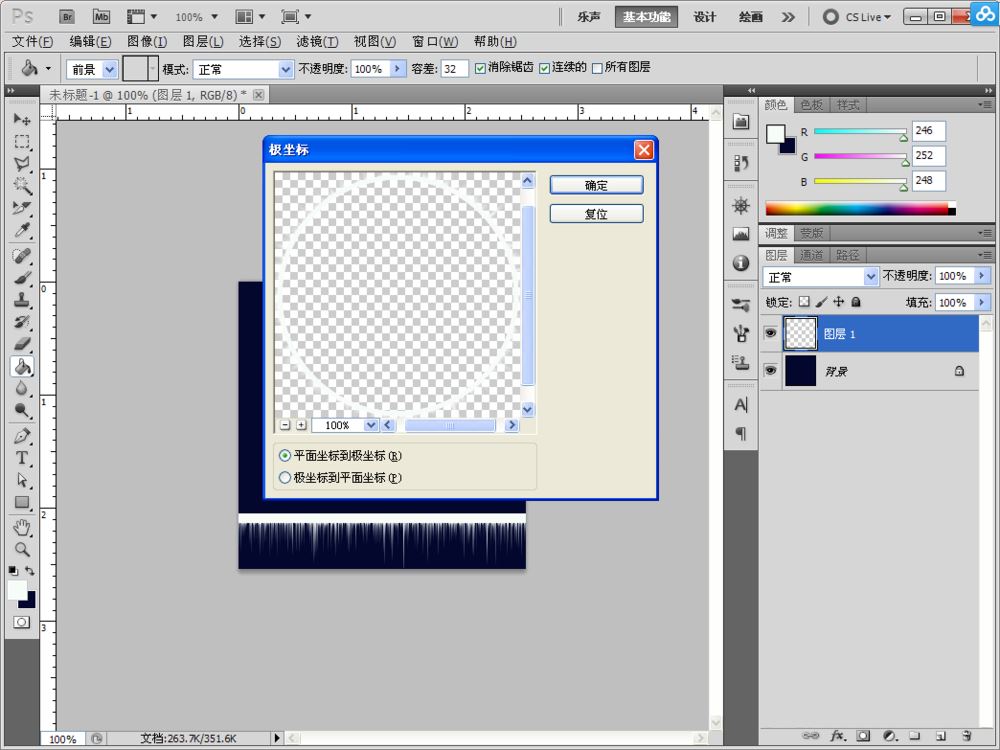
Task: Open preview zoom 100% dropdown in dialog
Action: (371, 425)
